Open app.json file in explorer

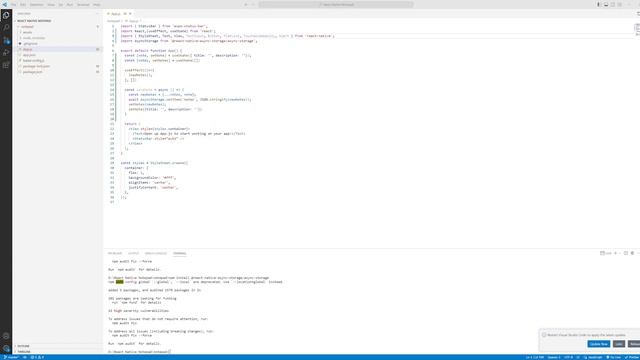tap(29, 55)
